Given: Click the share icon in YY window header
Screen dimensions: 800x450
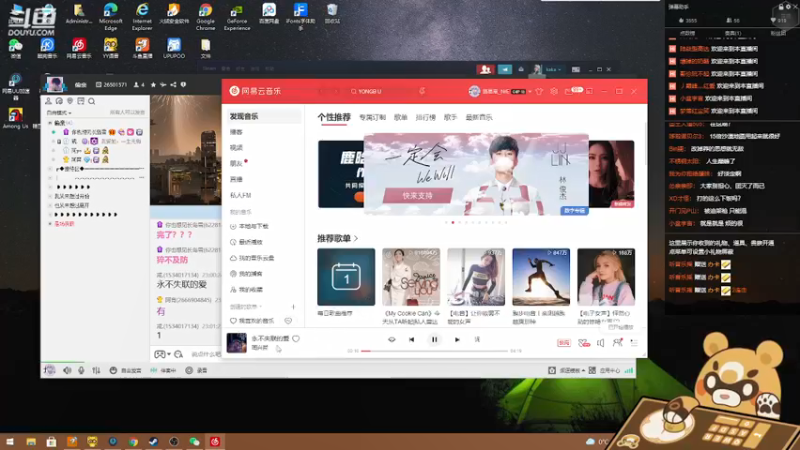Looking at the screenshot, I should [173, 85].
